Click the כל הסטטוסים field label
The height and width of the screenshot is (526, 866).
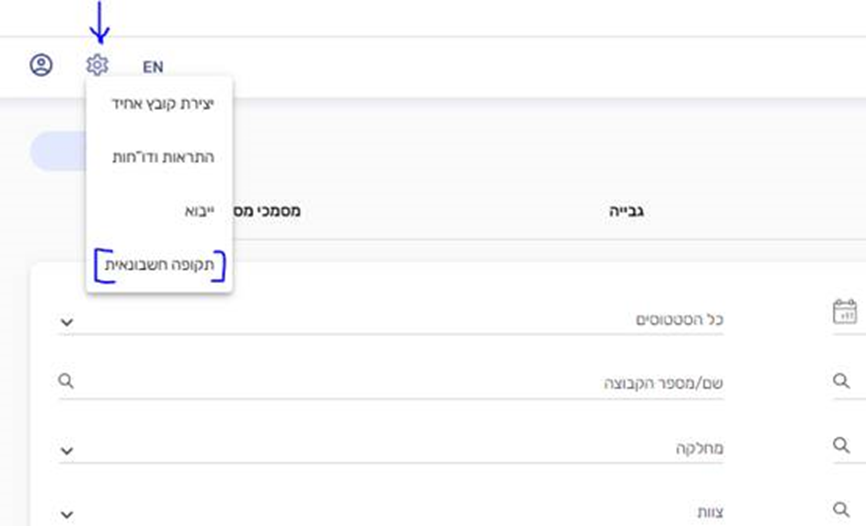click(679, 319)
